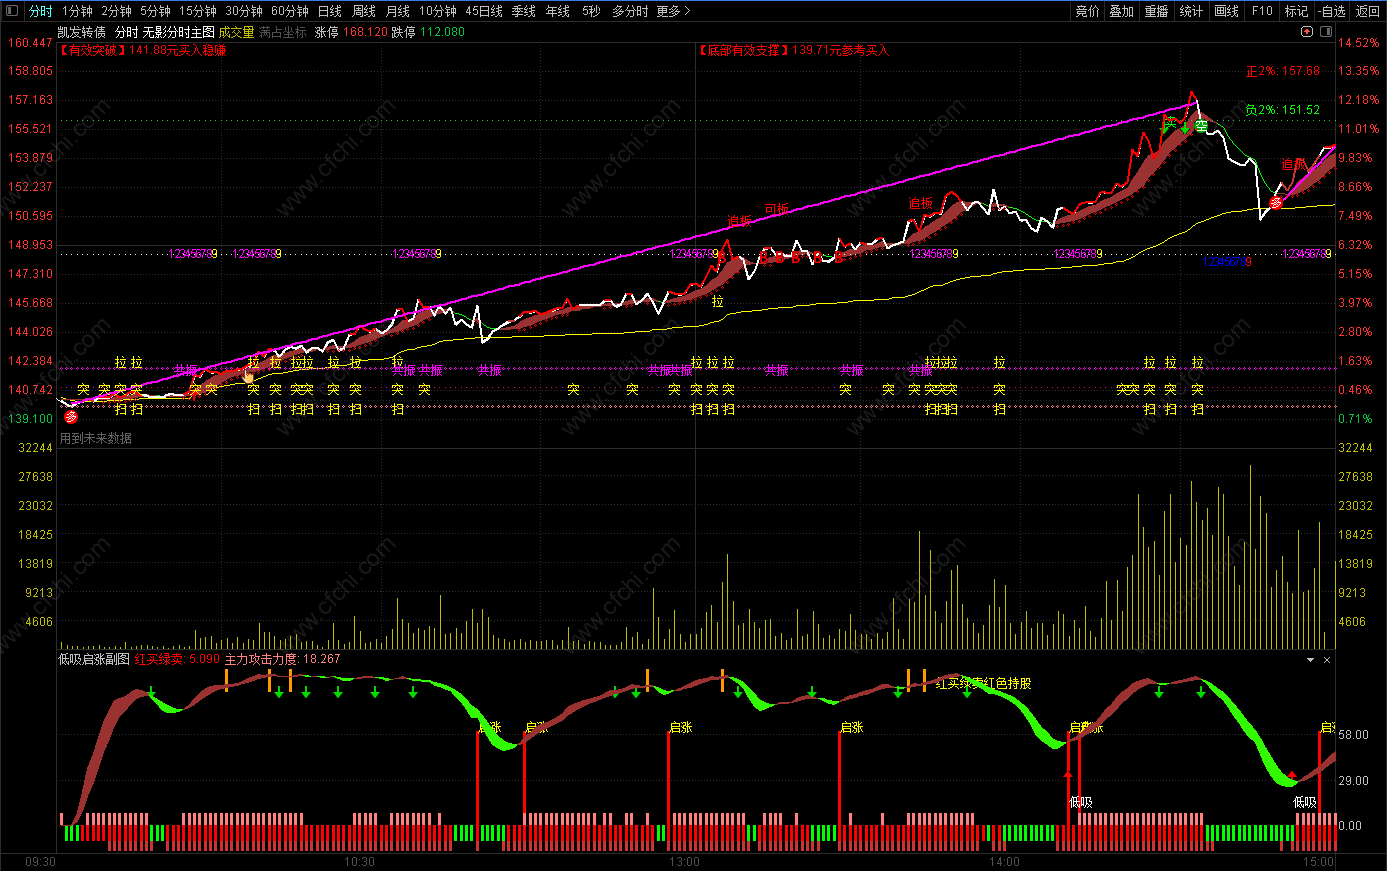Toggle the side panel icon in chart header
Screen dimensions: 1387x871
pyautogui.click(x=1325, y=32)
